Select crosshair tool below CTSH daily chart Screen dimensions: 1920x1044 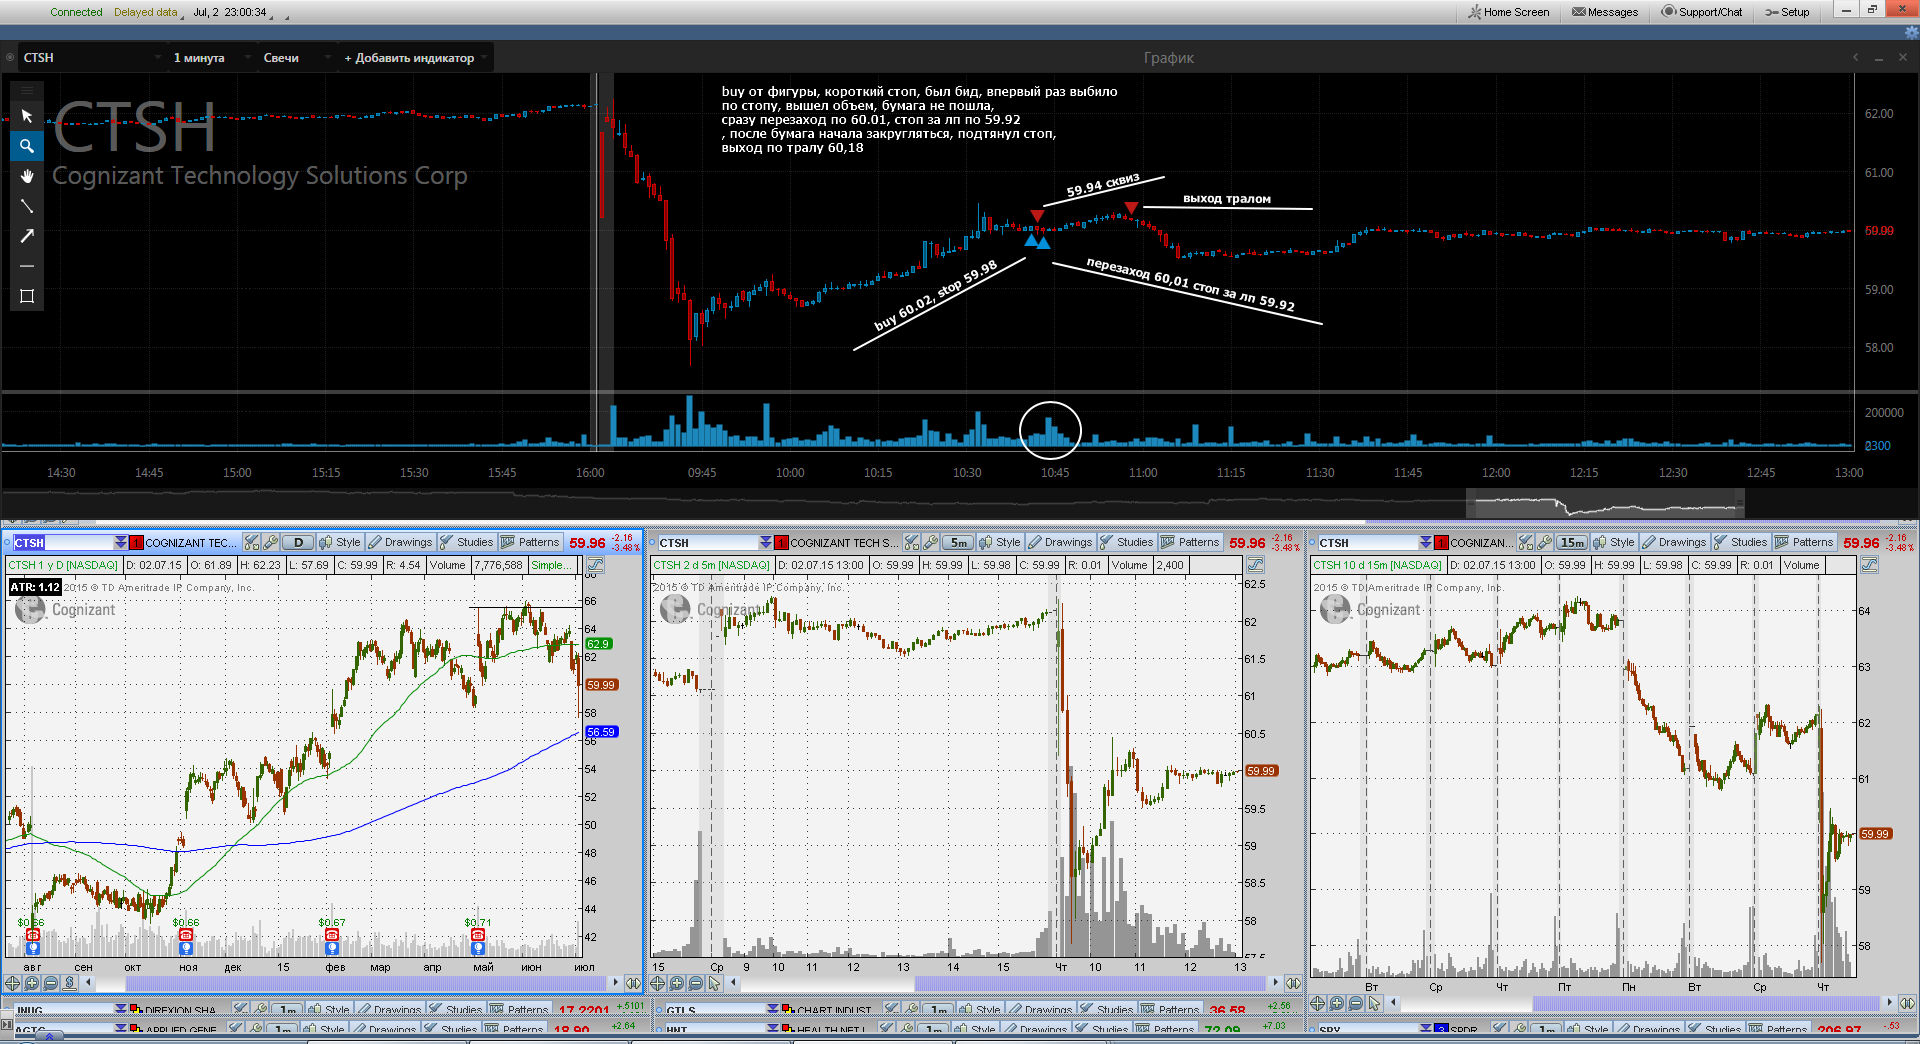pyautogui.click(x=13, y=983)
